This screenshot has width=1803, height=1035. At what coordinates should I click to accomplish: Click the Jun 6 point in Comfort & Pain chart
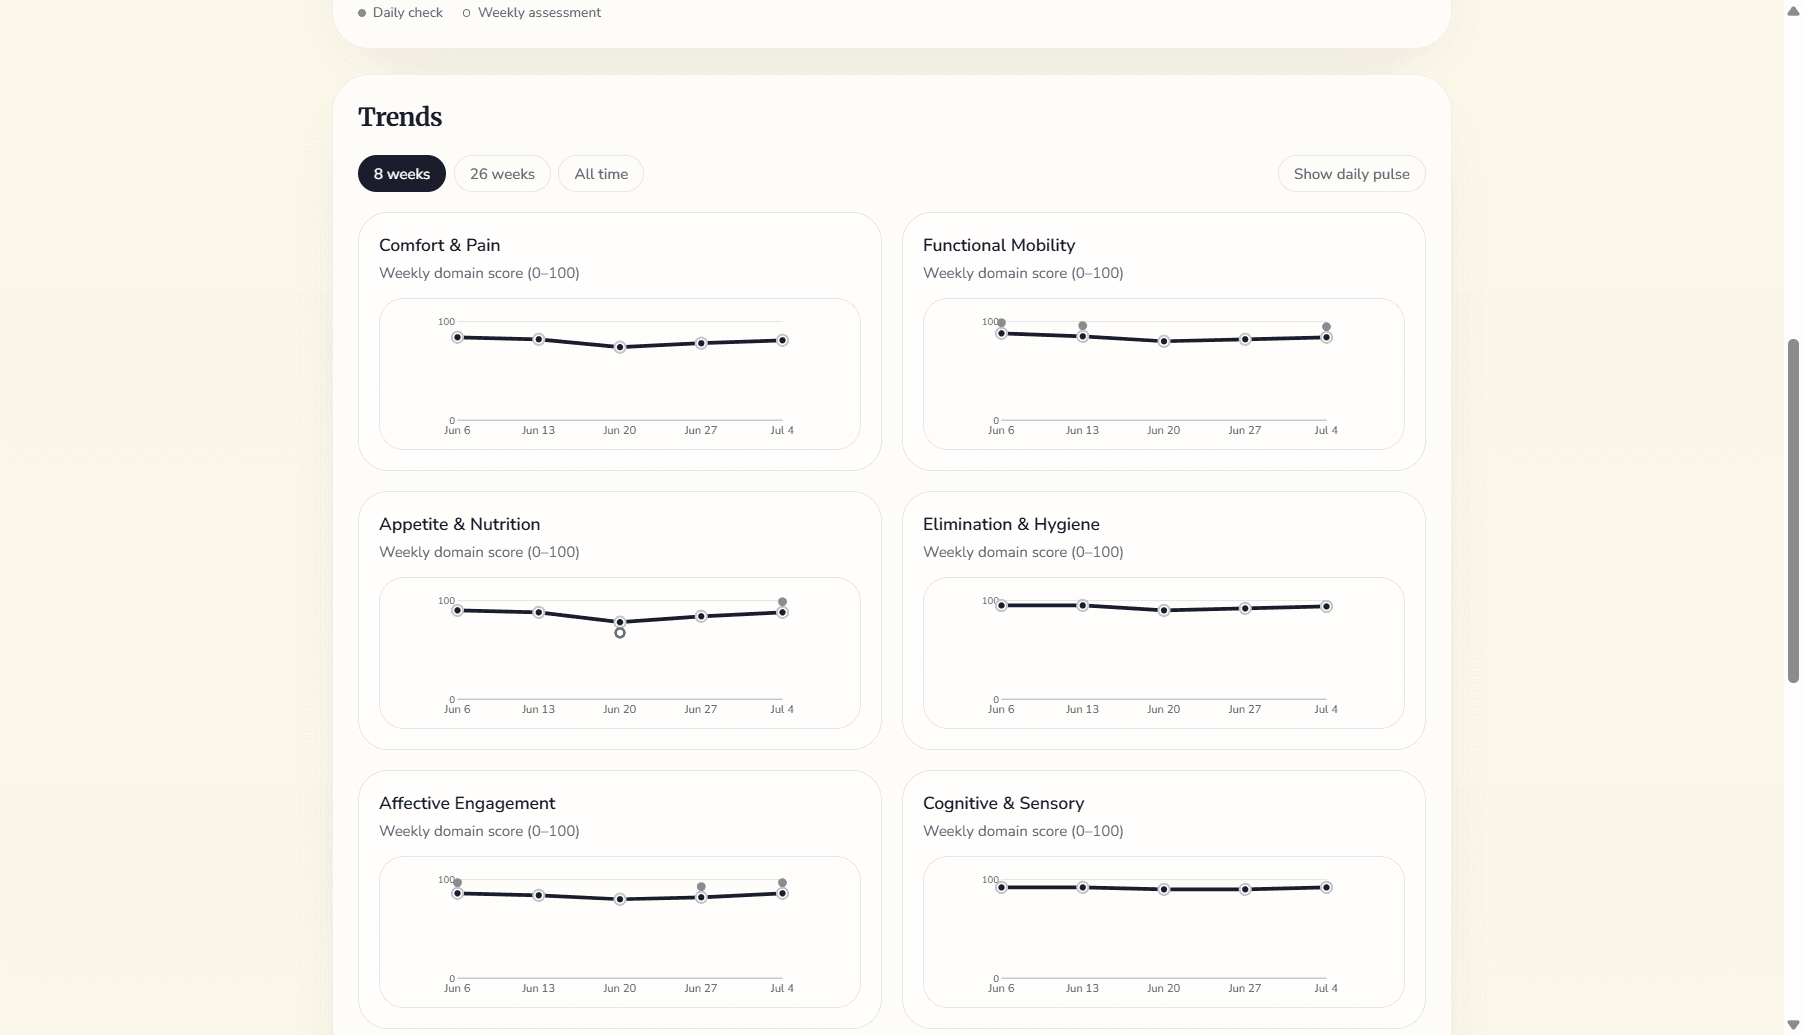457,337
